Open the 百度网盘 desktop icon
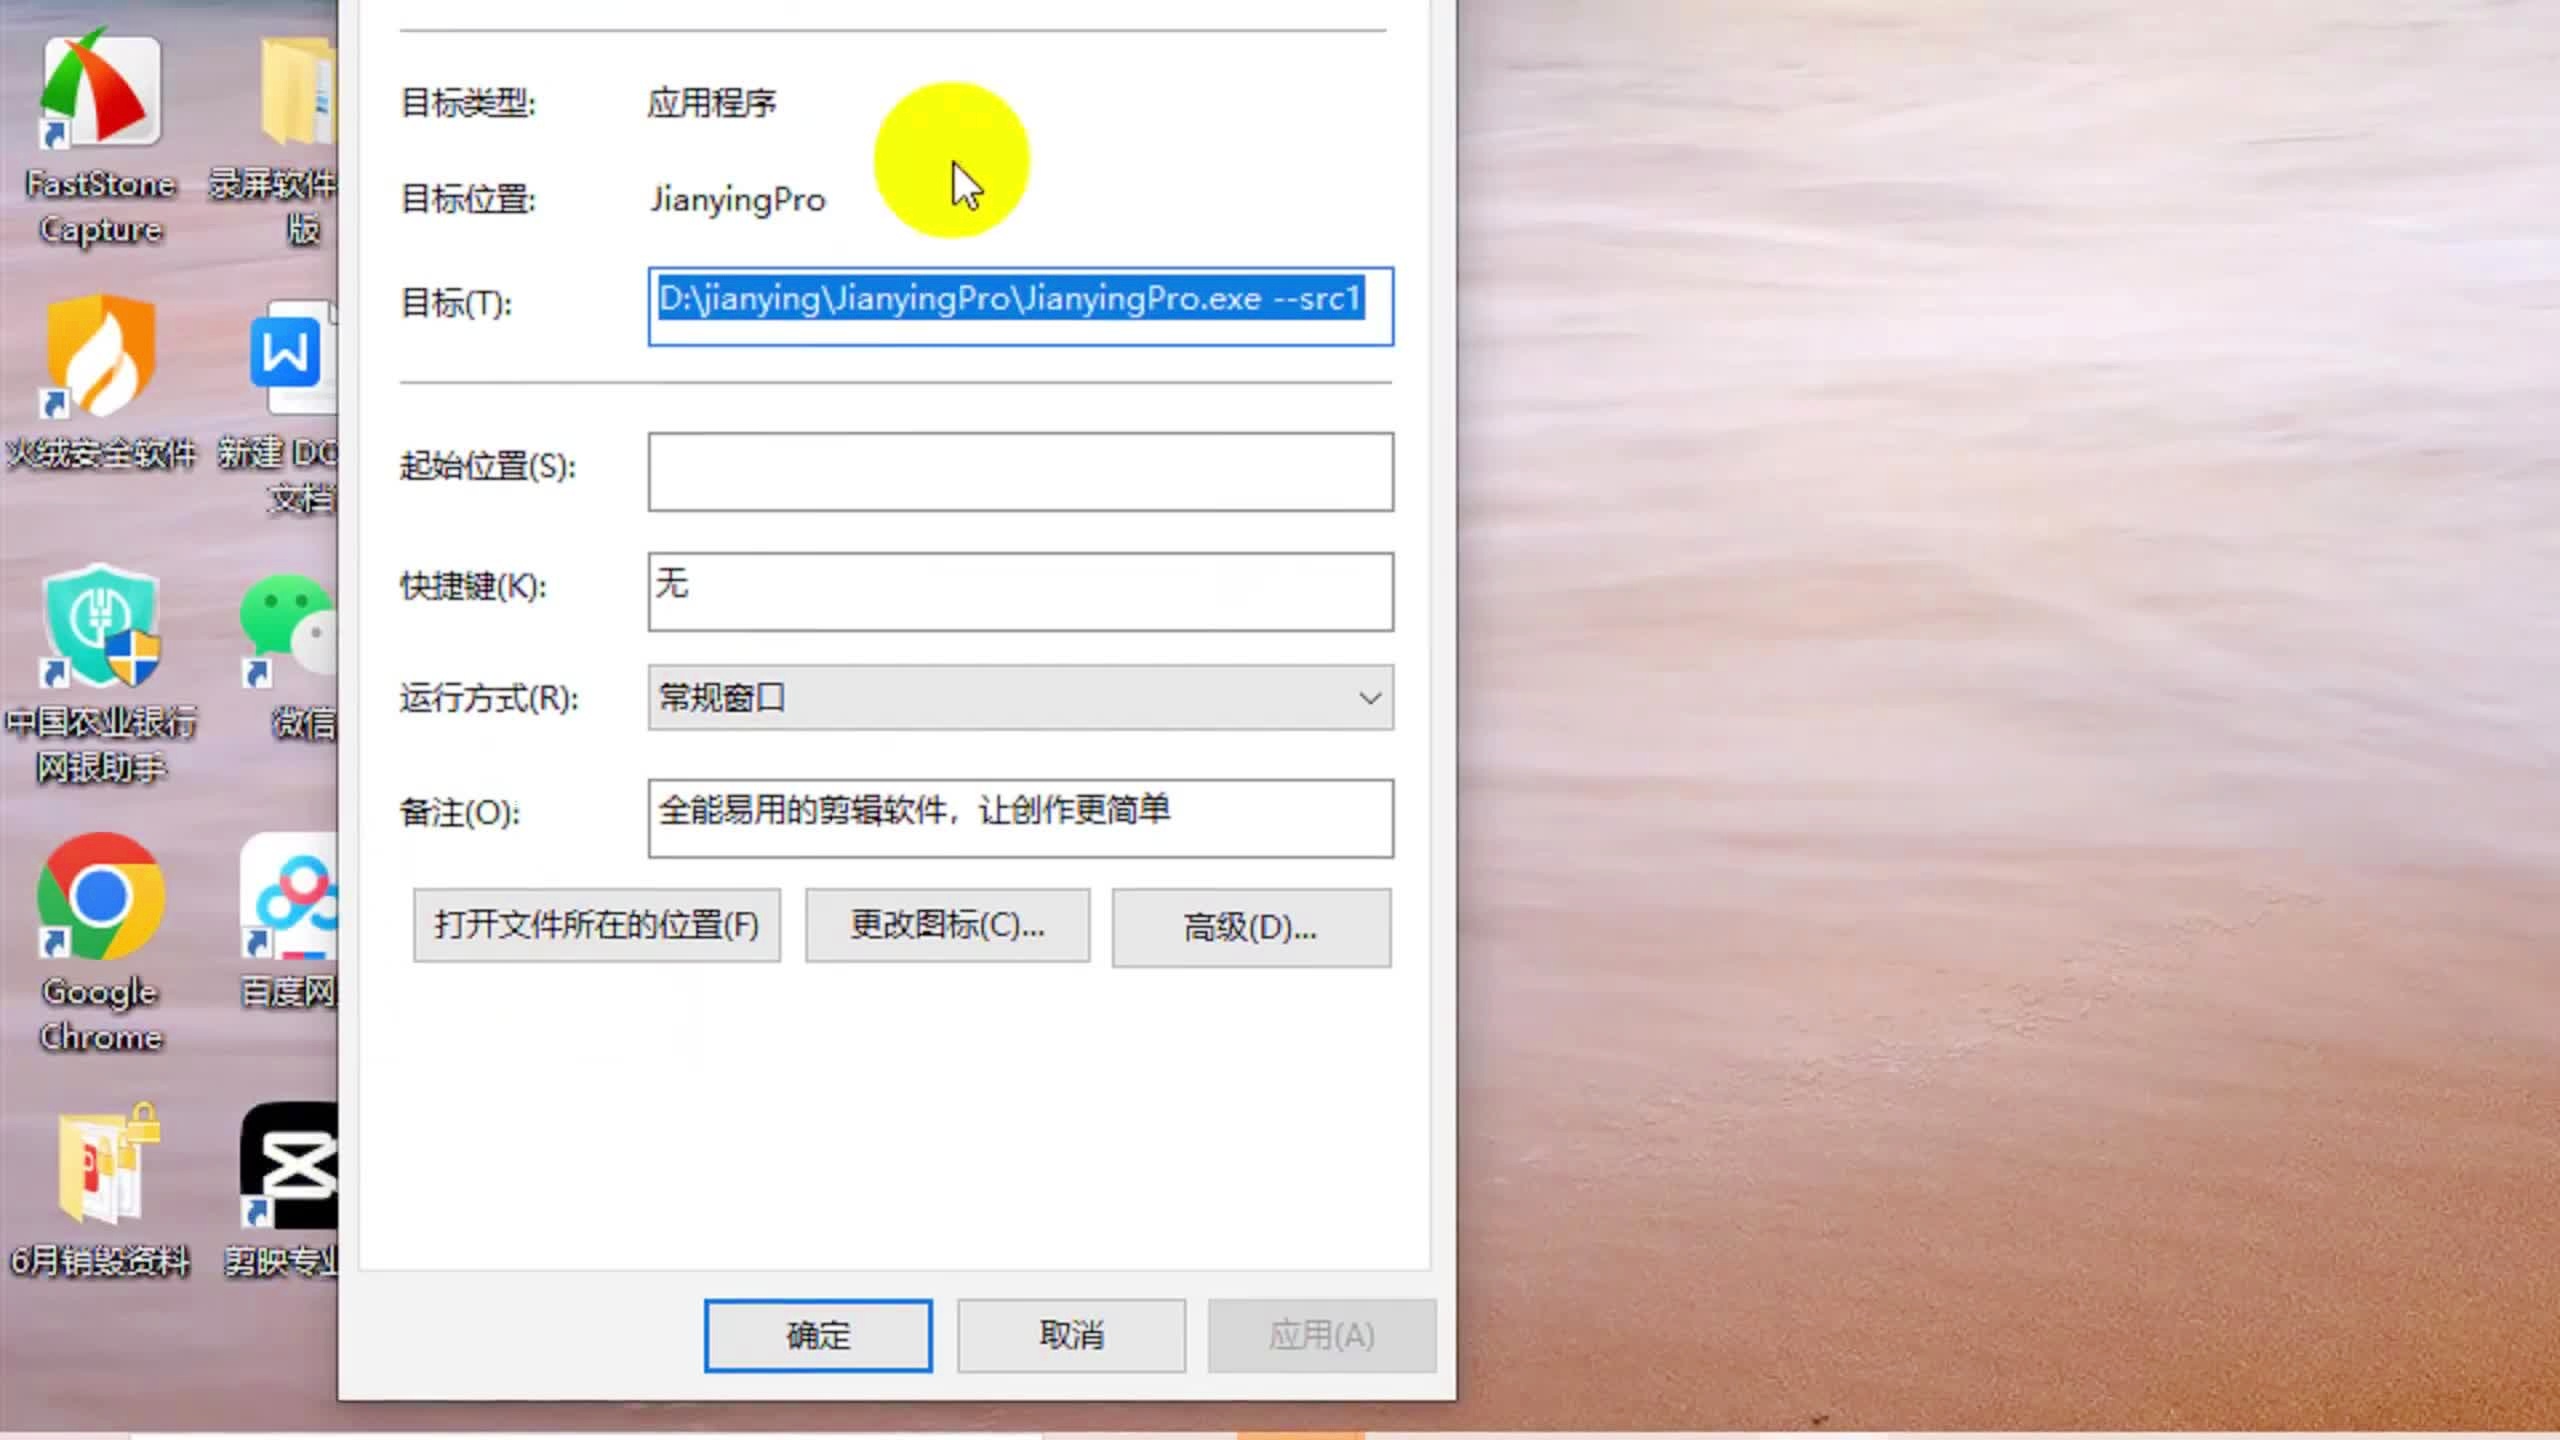 (290, 920)
